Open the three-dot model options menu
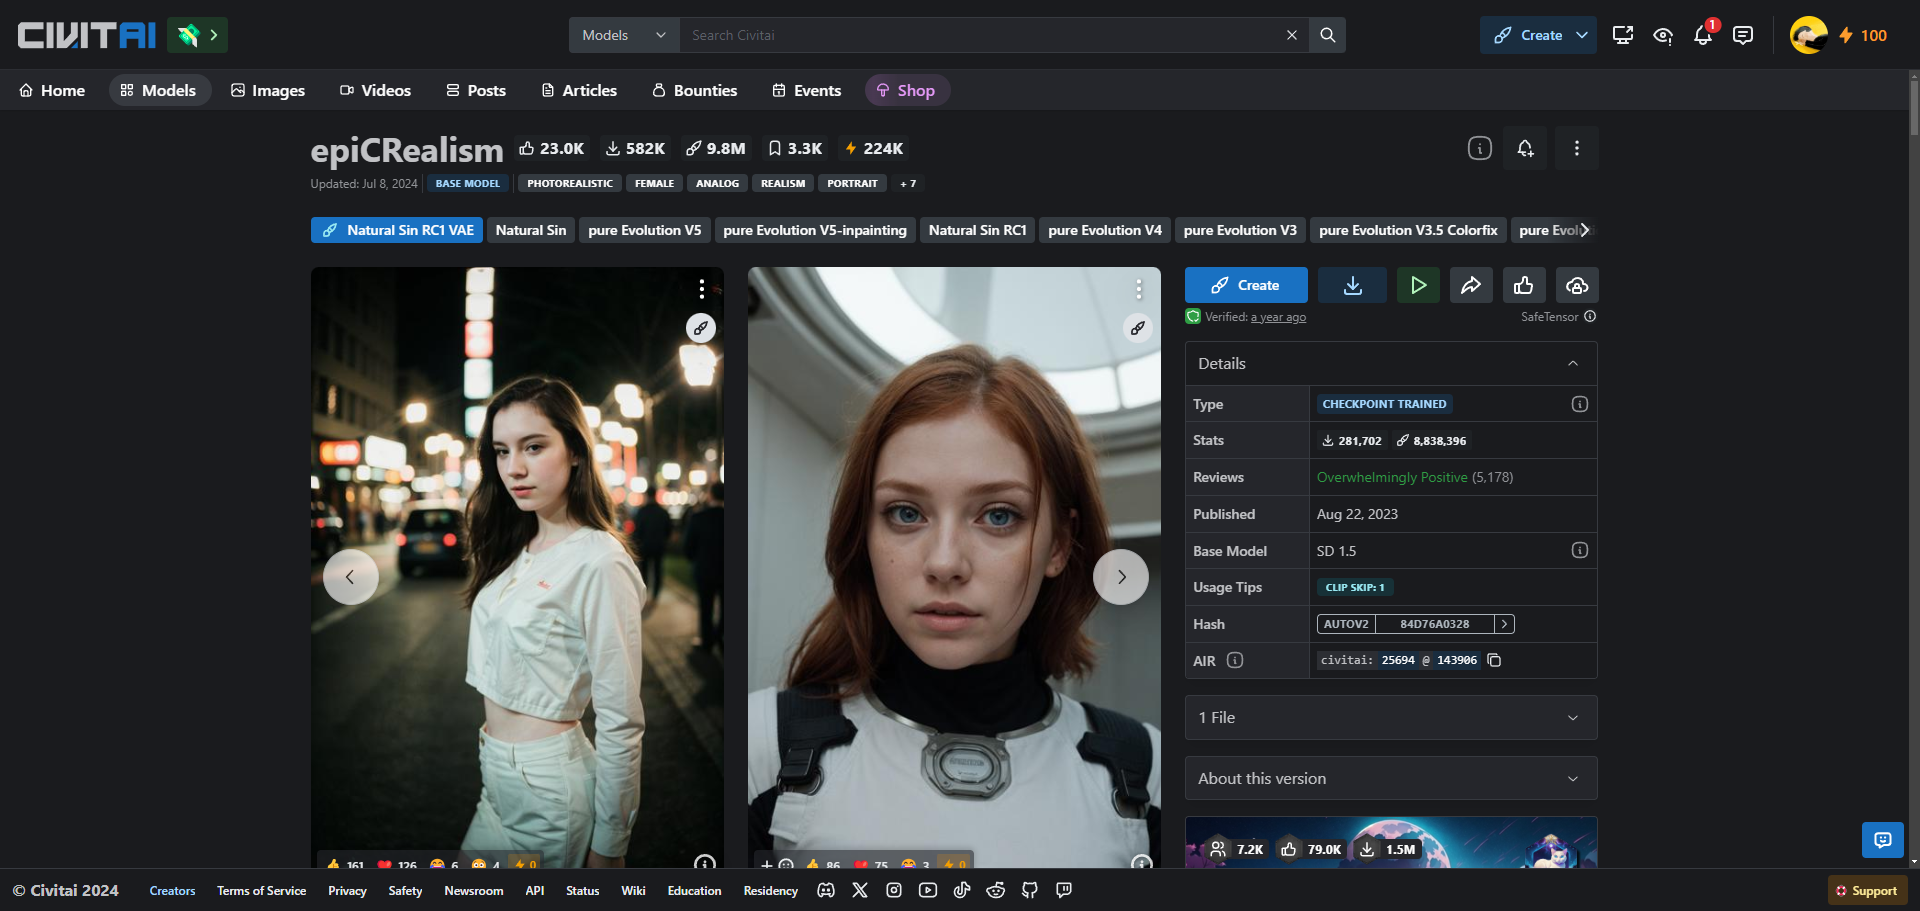Viewport: 1920px width, 911px height. tap(1576, 149)
